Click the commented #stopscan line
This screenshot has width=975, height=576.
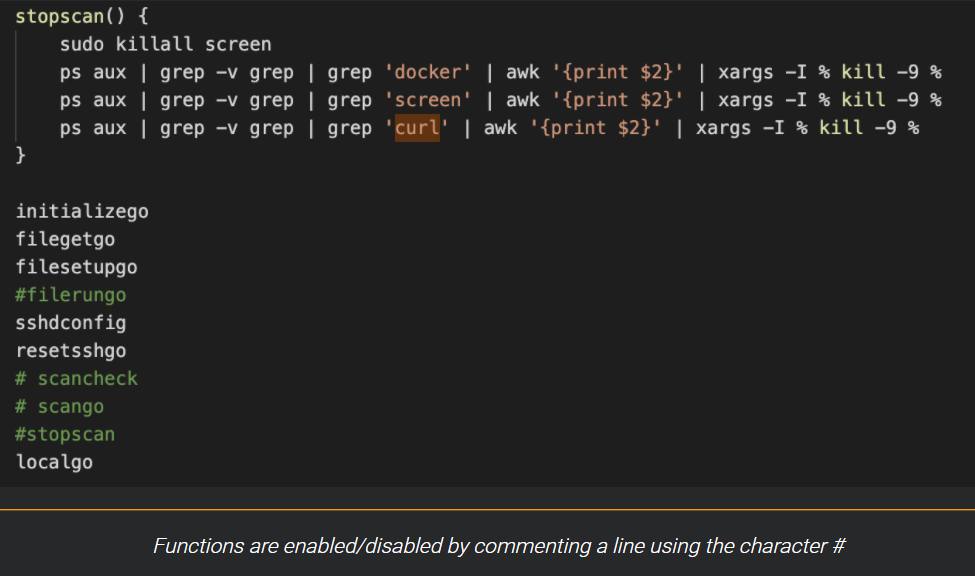(x=65, y=434)
